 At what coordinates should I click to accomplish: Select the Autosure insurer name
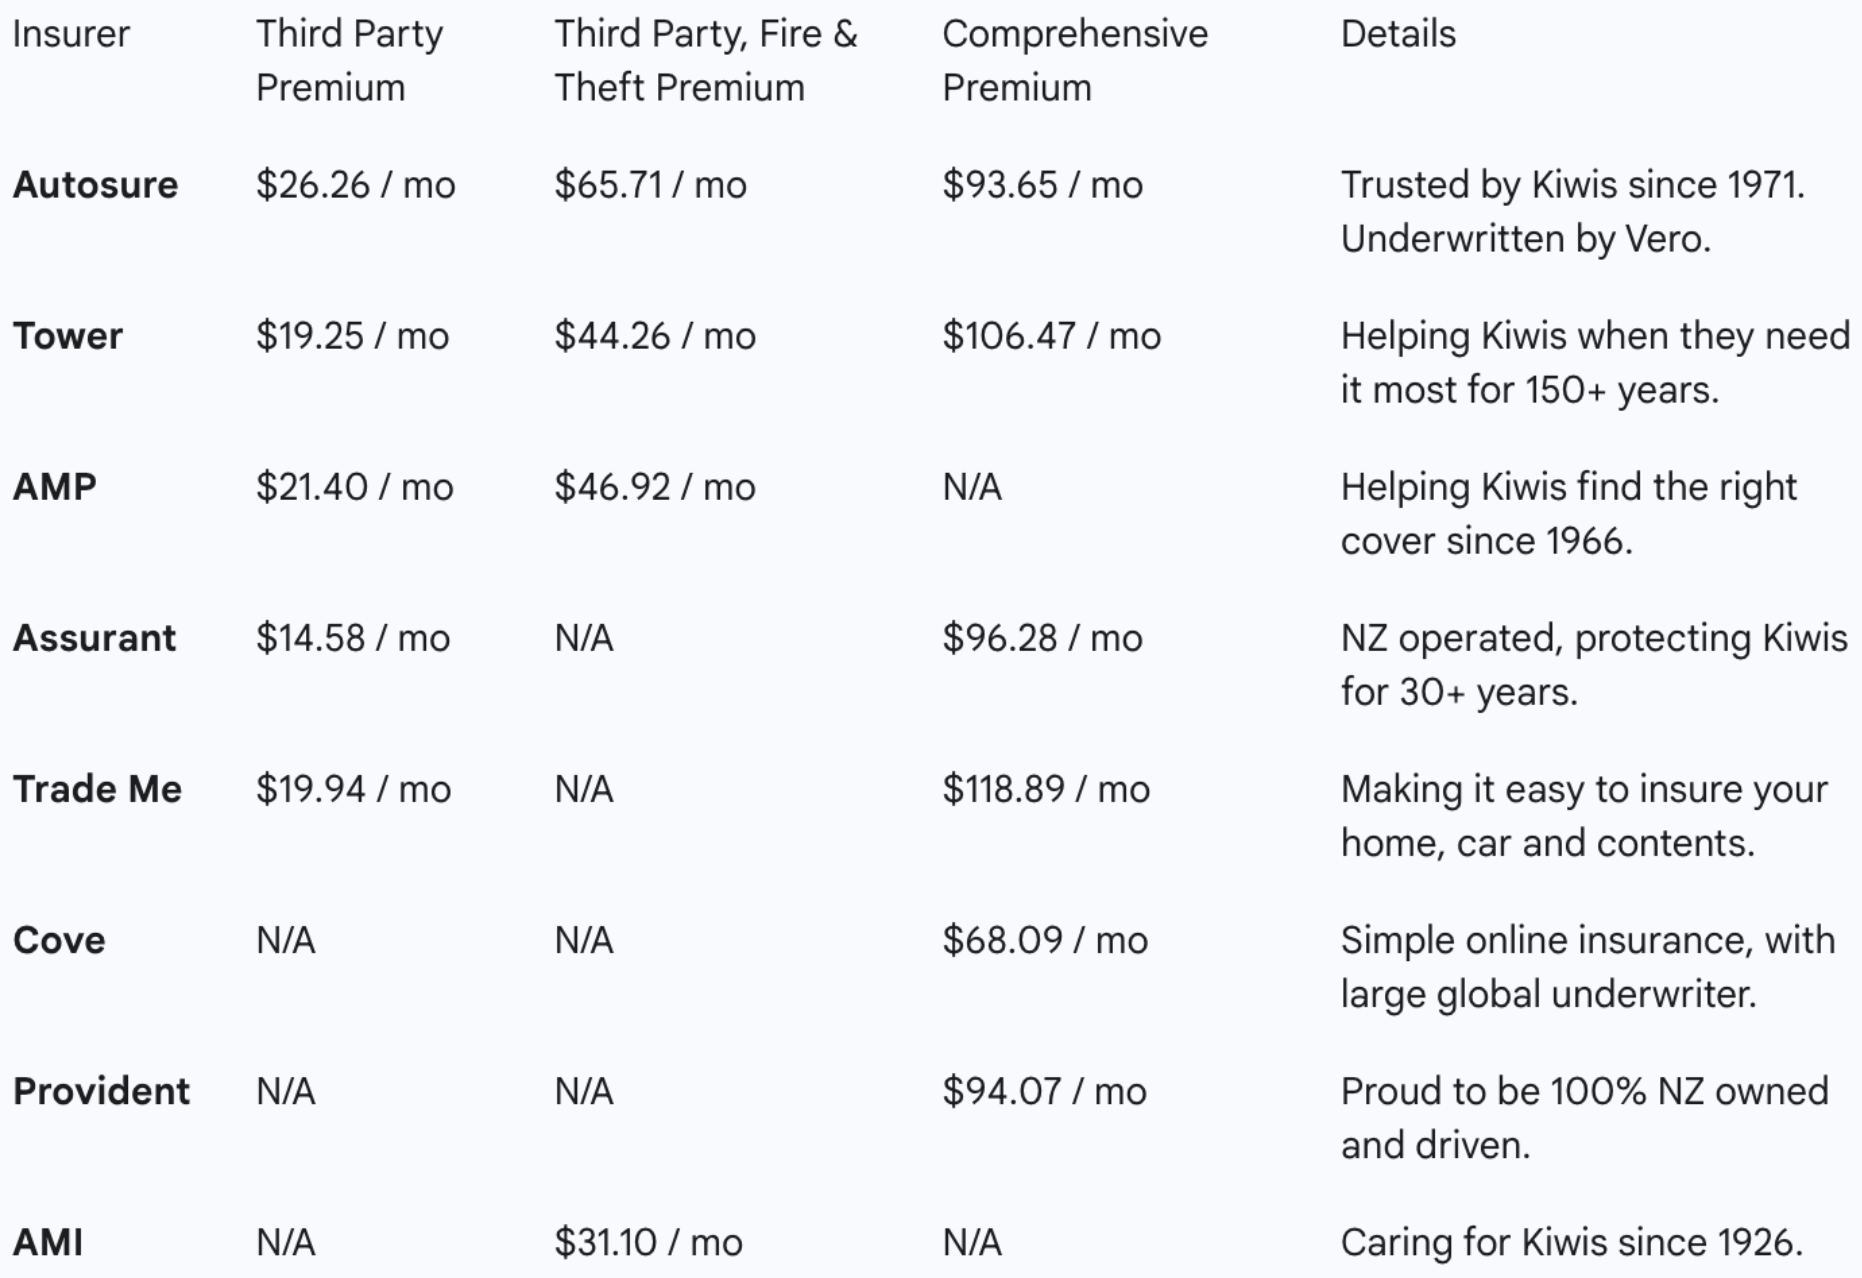click(x=95, y=185)
